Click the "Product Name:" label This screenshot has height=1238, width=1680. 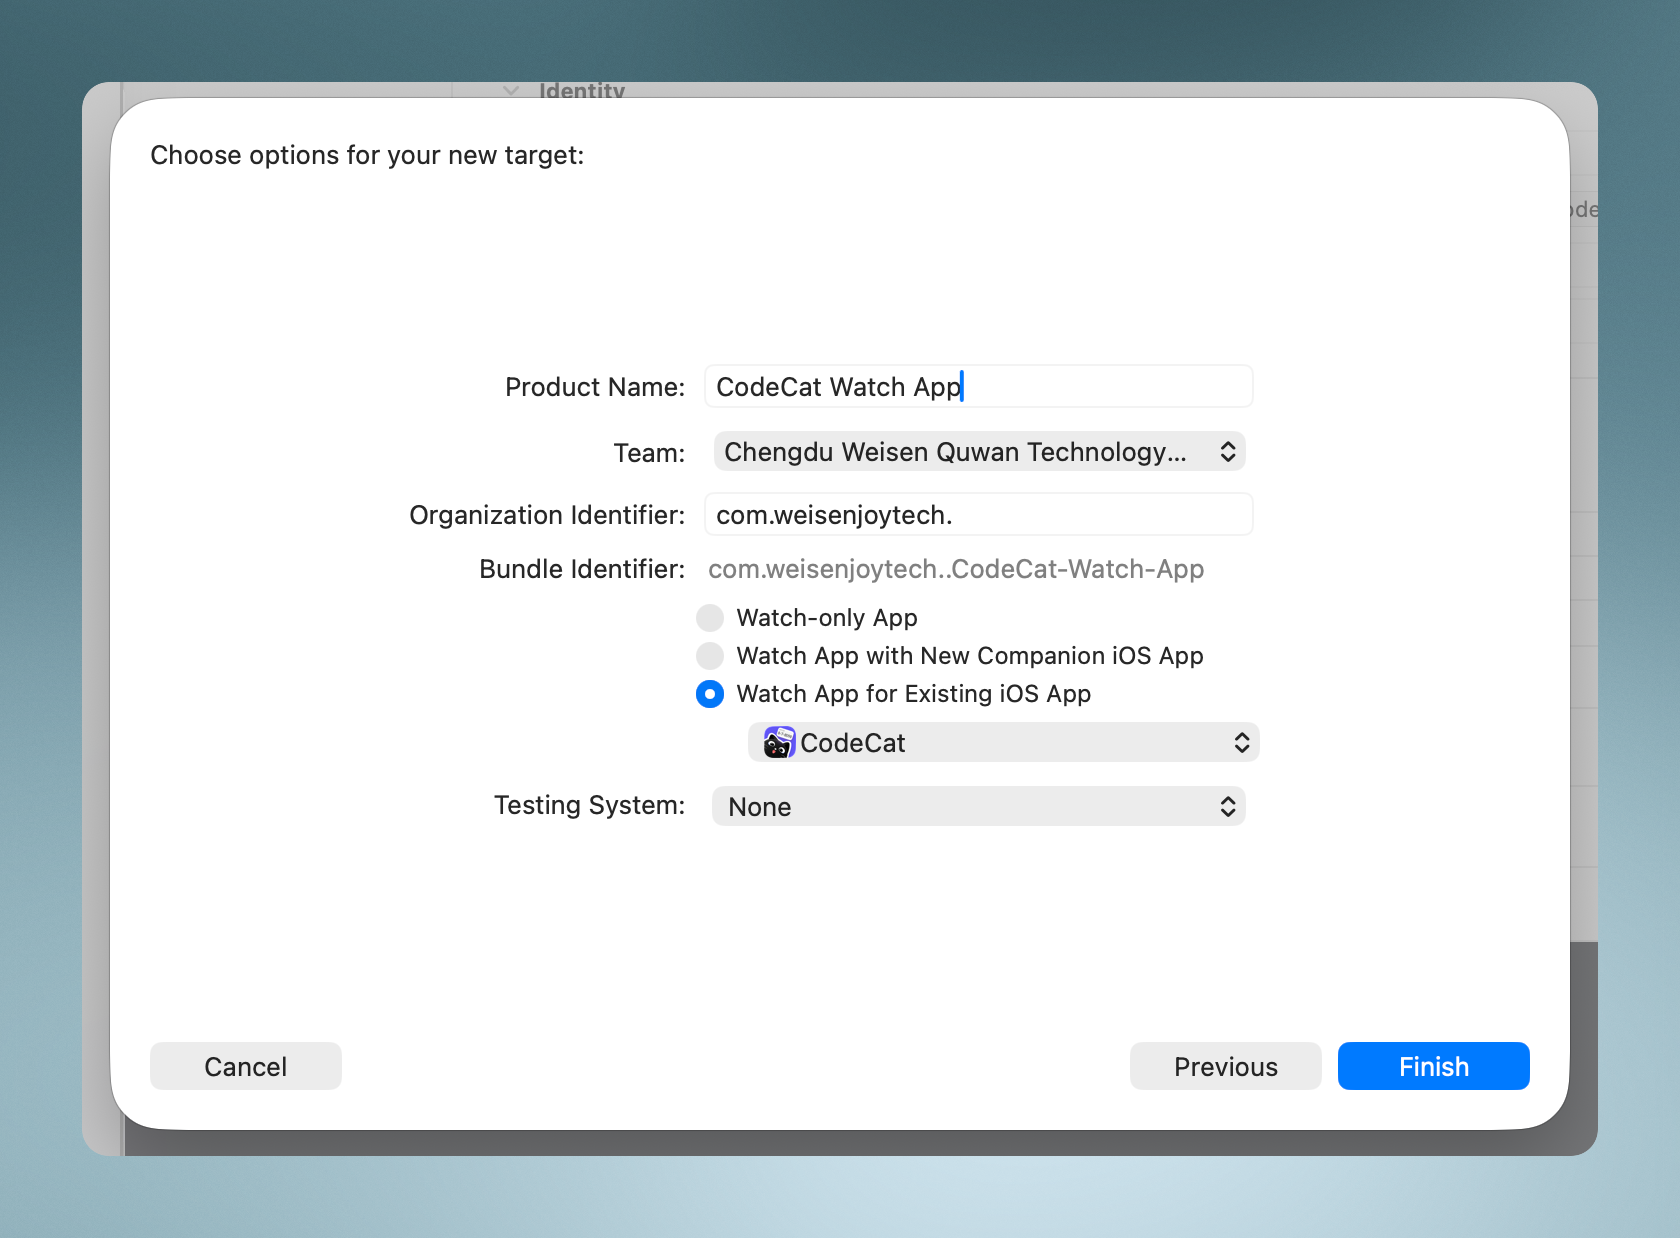pos(594,387)
